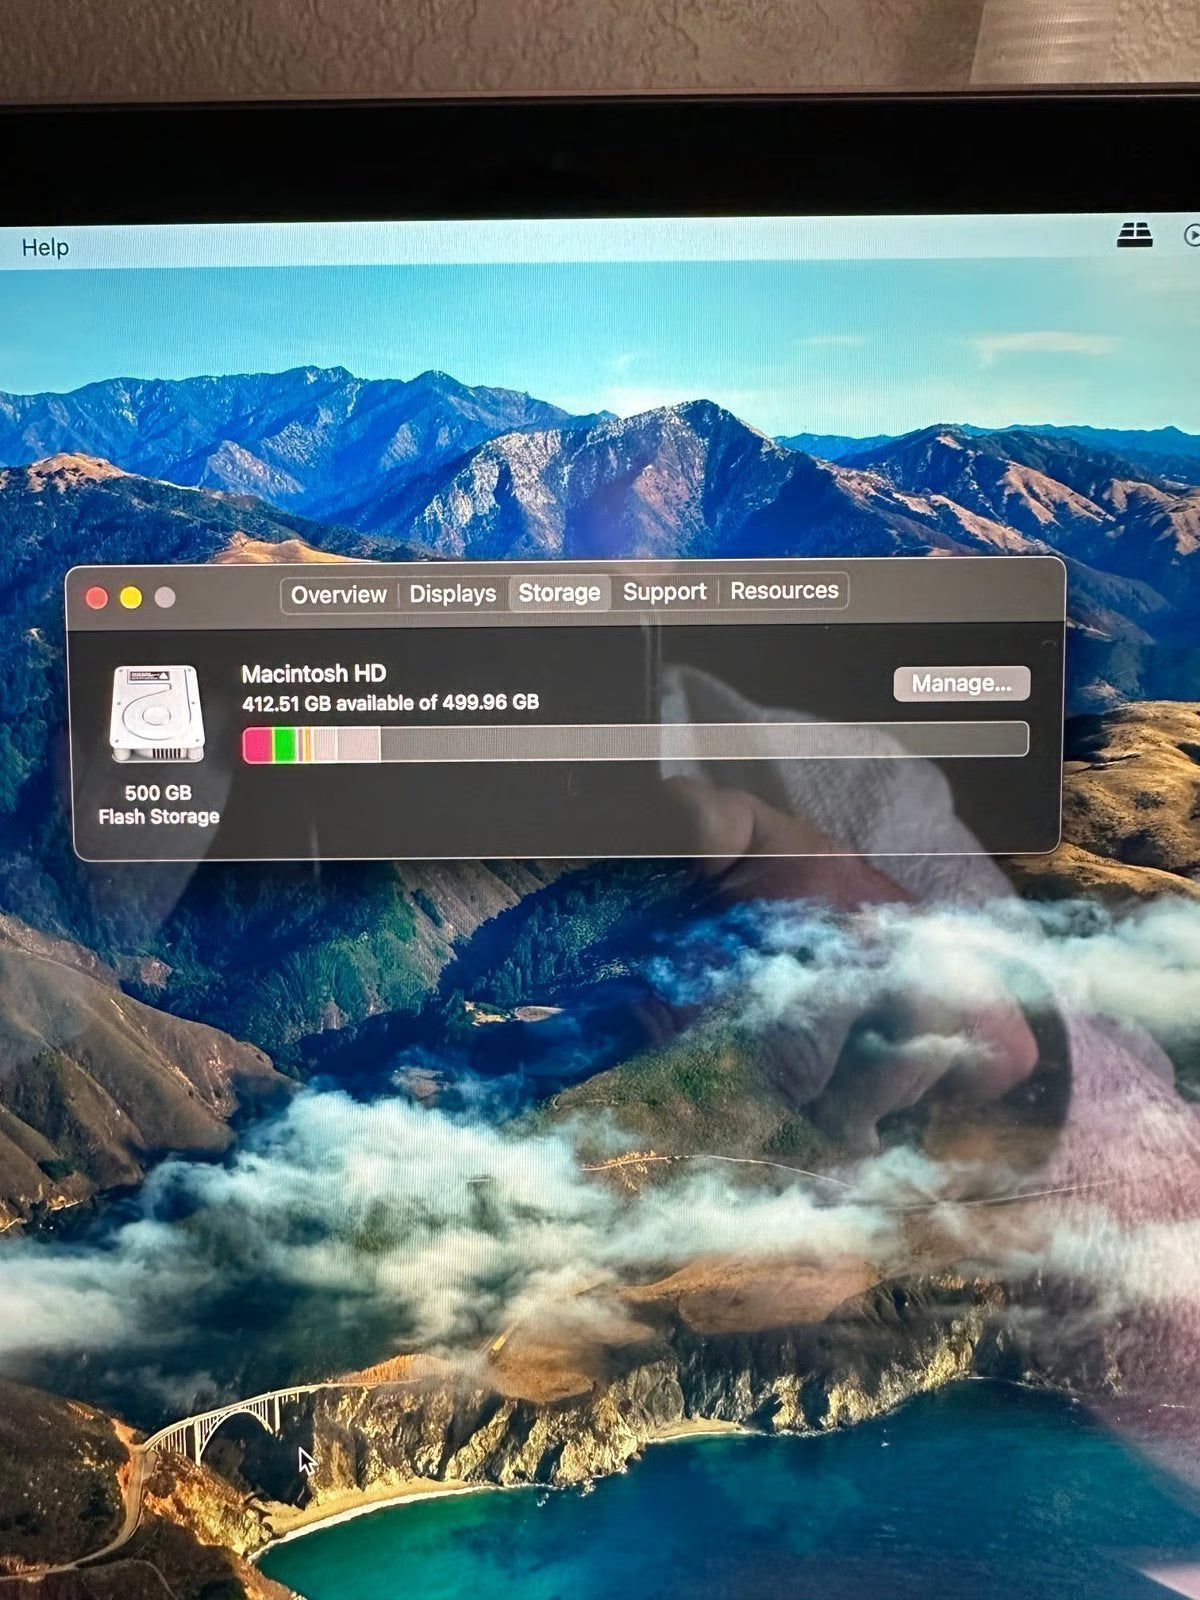The height and width of the screenshot is (1600, 1200).
Task: Click the "Macintosh HD" volume name
Action: (x=314, y=673)
